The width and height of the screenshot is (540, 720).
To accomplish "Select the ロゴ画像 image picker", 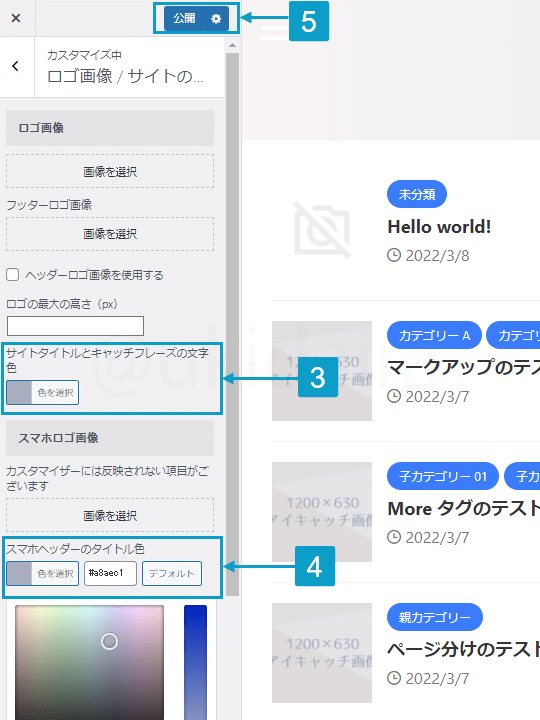I will 110,171.
